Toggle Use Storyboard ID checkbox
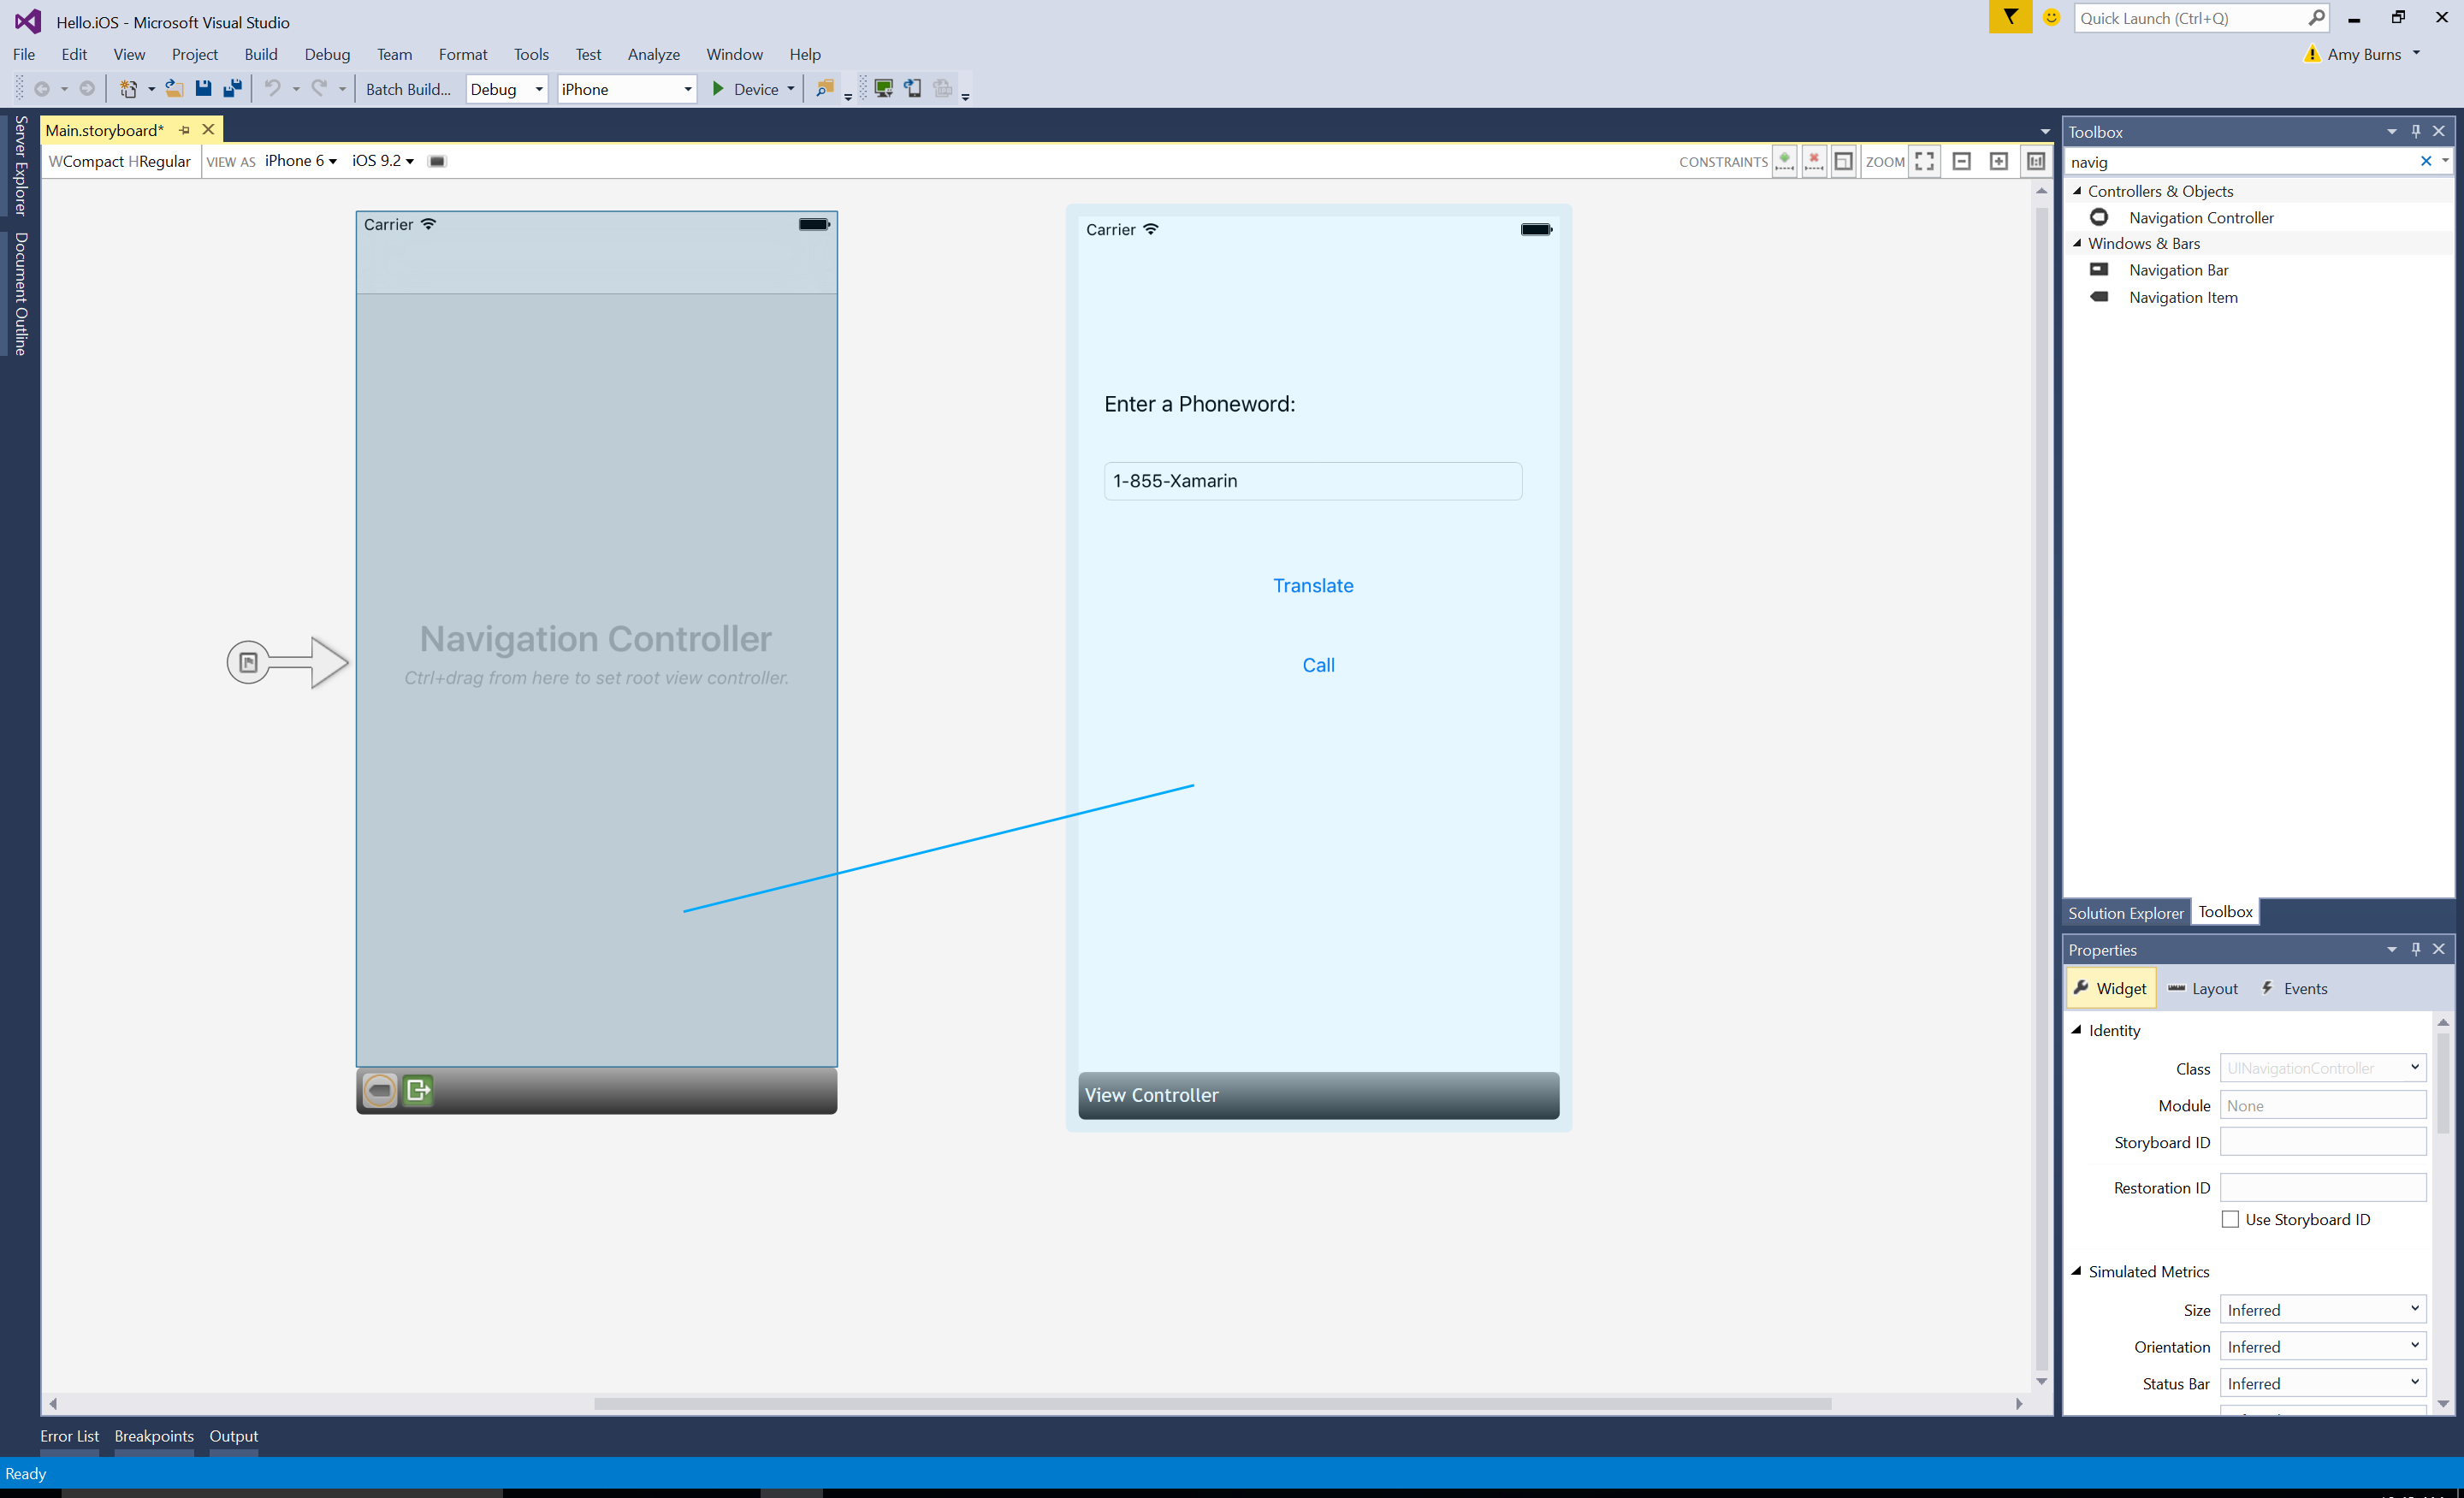 tap(2228, 1220)
